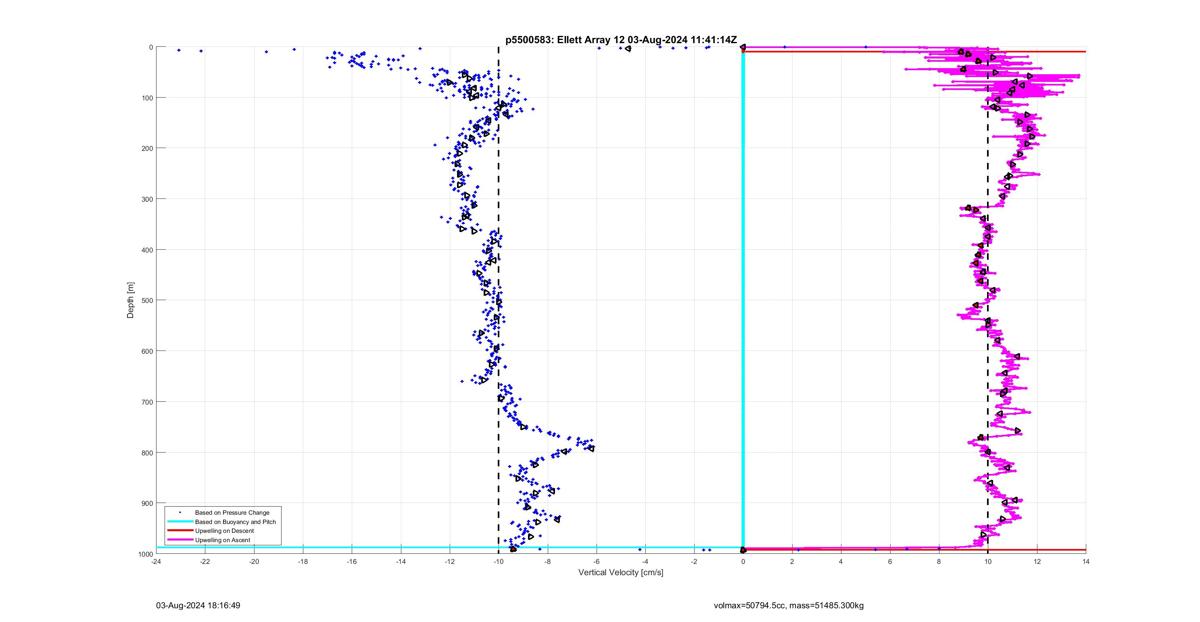
Task: Click velocity axis tick label '6'
Action: tap(890, 562)
